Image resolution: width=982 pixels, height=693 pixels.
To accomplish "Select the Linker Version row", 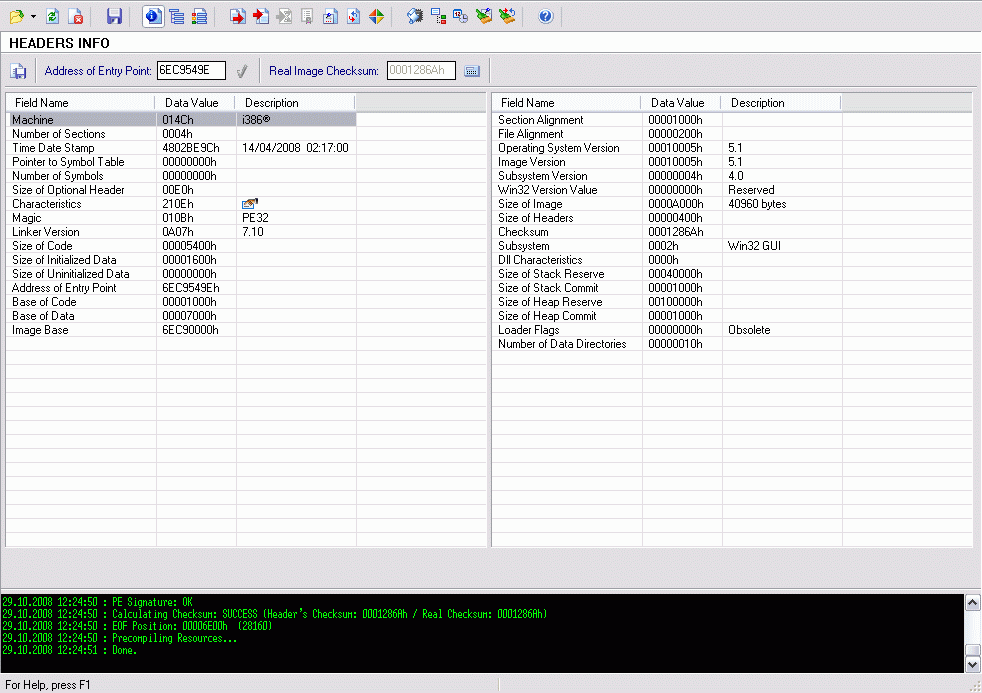I will (182, 232).
